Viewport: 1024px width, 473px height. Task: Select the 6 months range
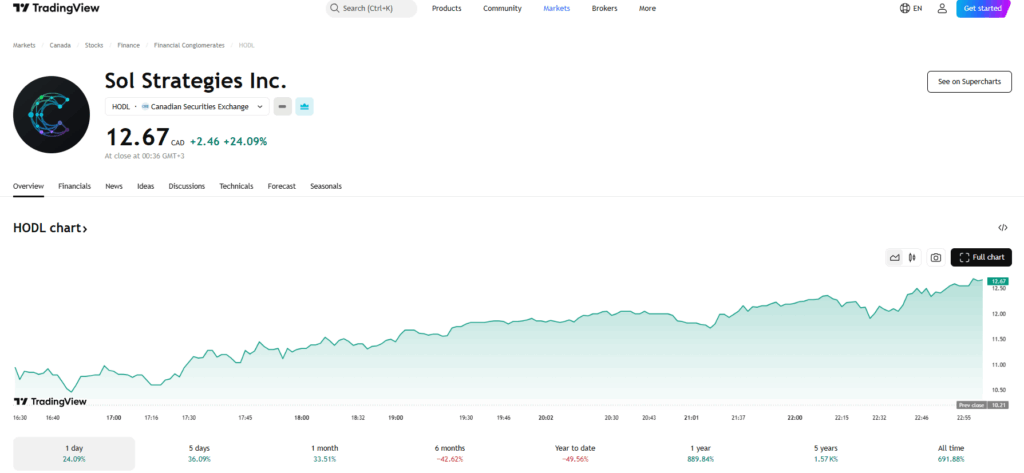click(450, 453)
